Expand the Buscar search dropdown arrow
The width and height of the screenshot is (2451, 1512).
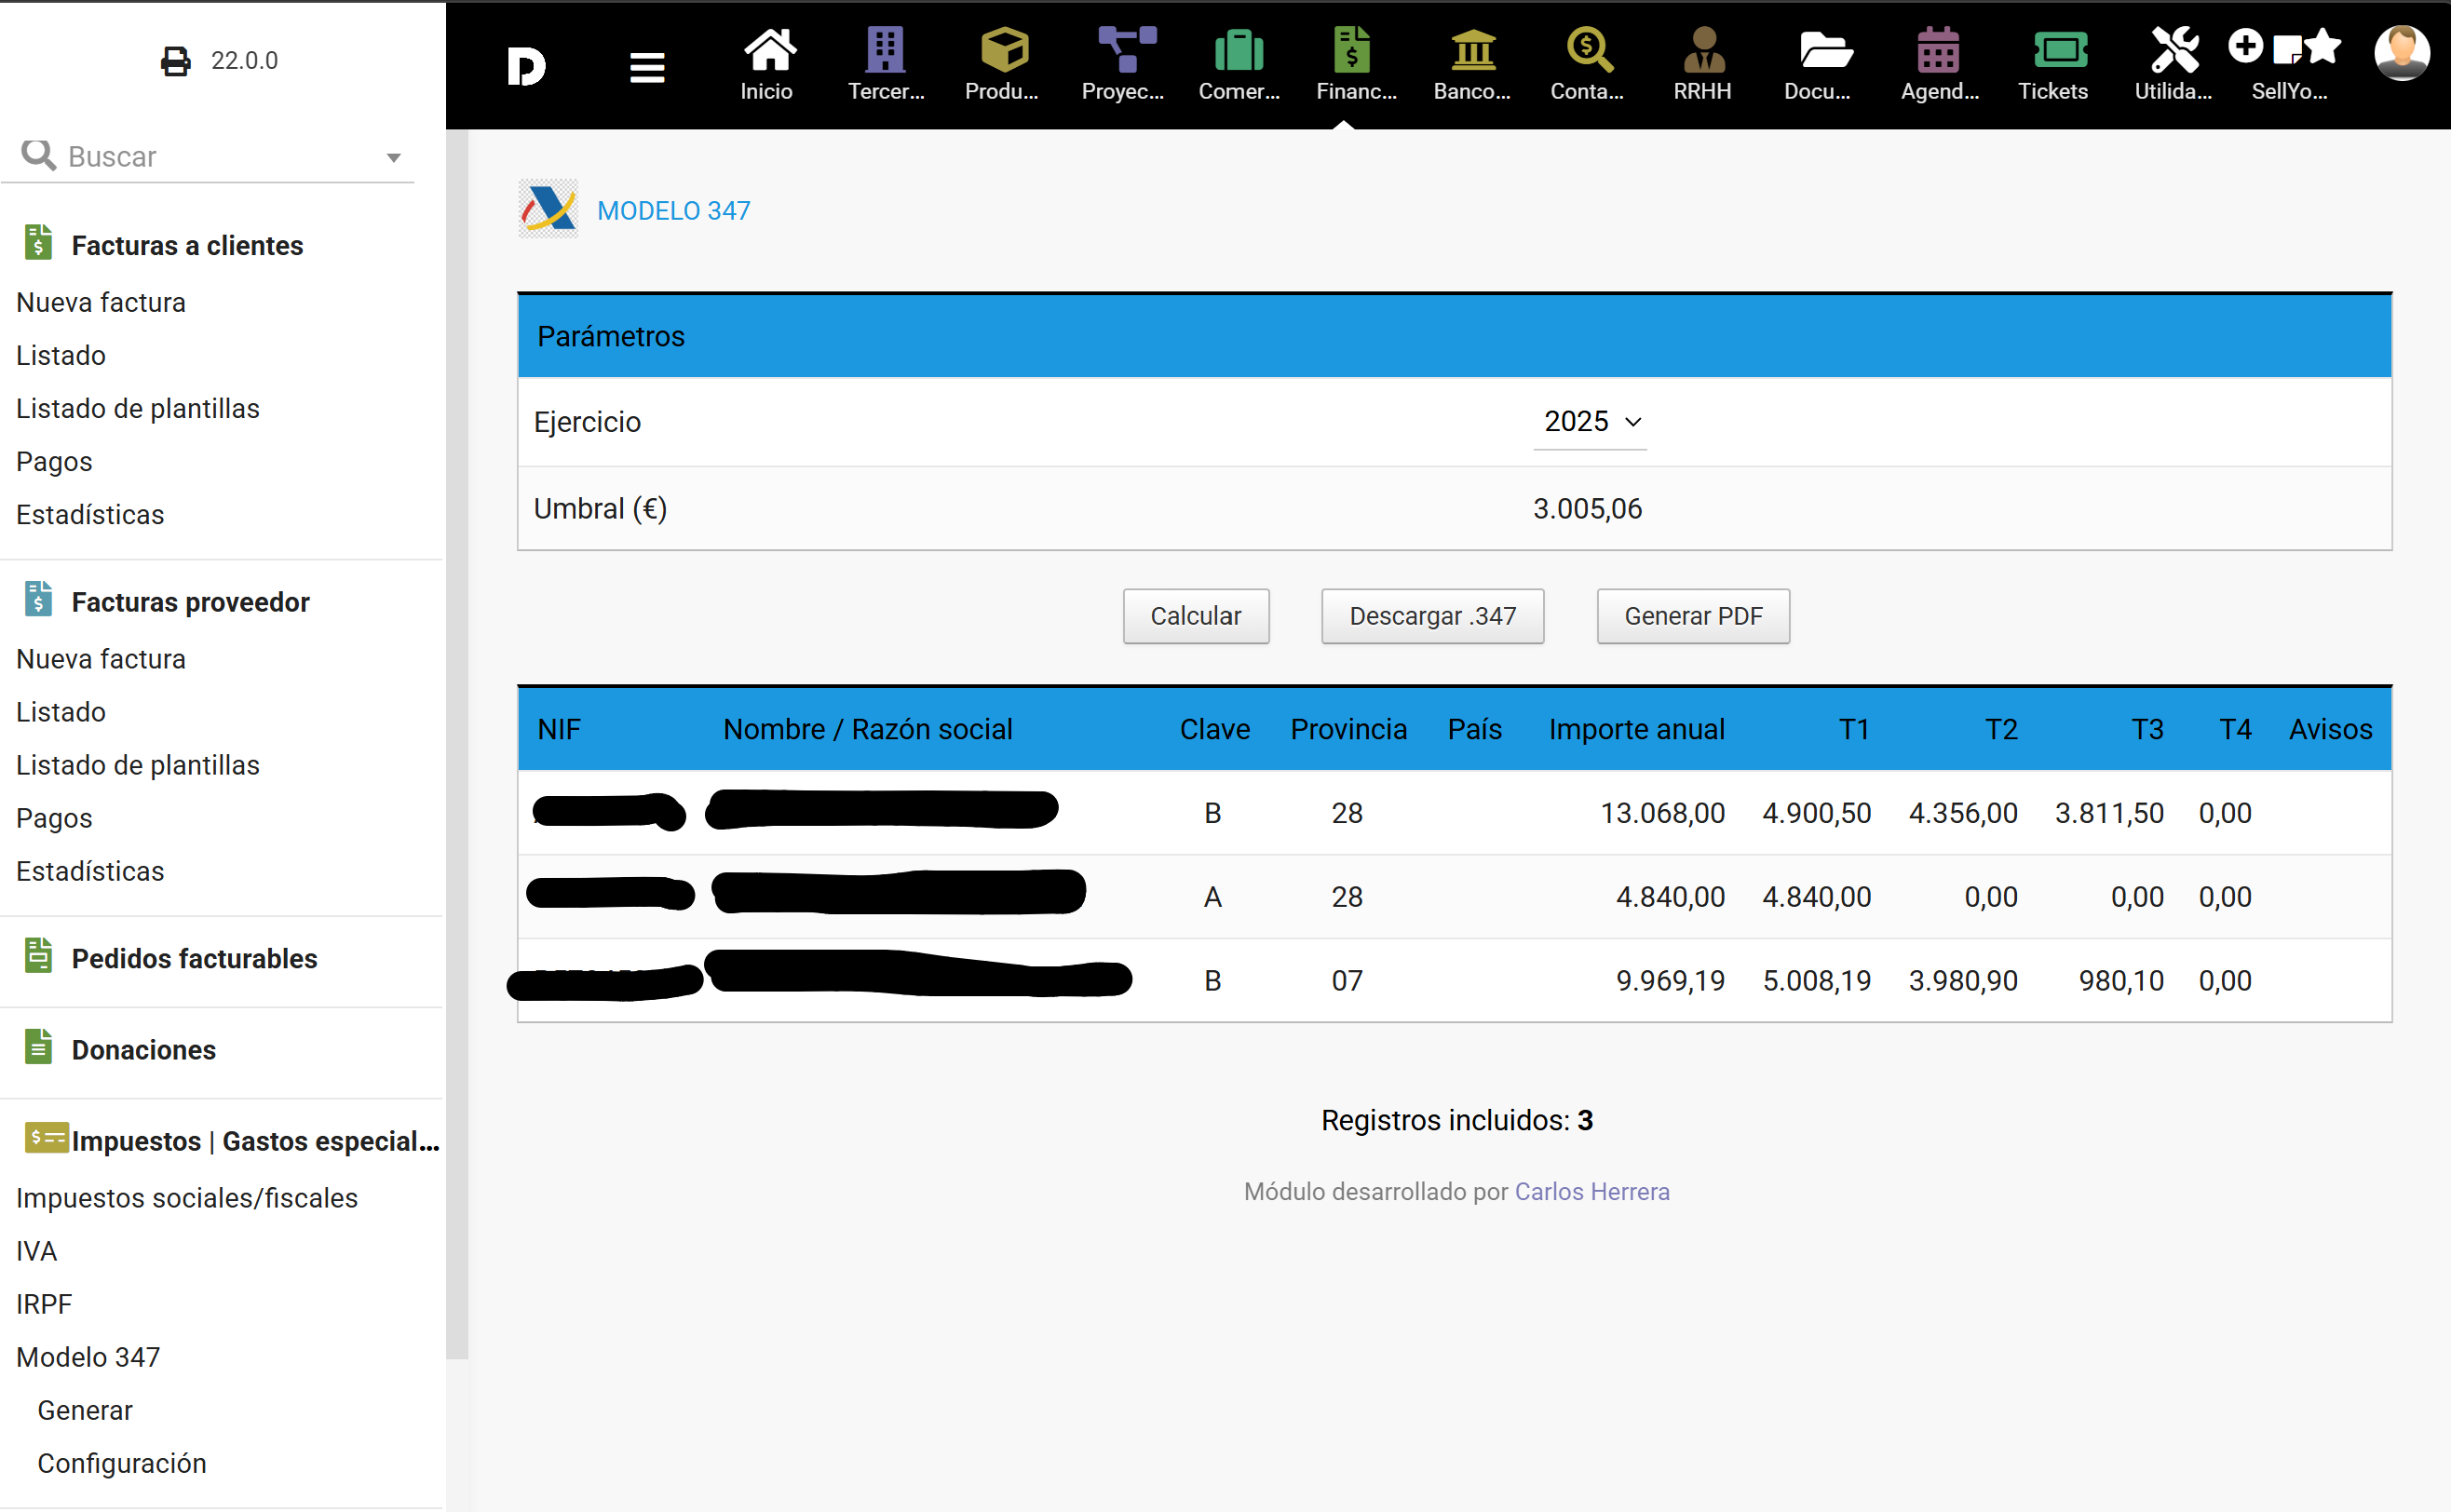tap(393, 157)
